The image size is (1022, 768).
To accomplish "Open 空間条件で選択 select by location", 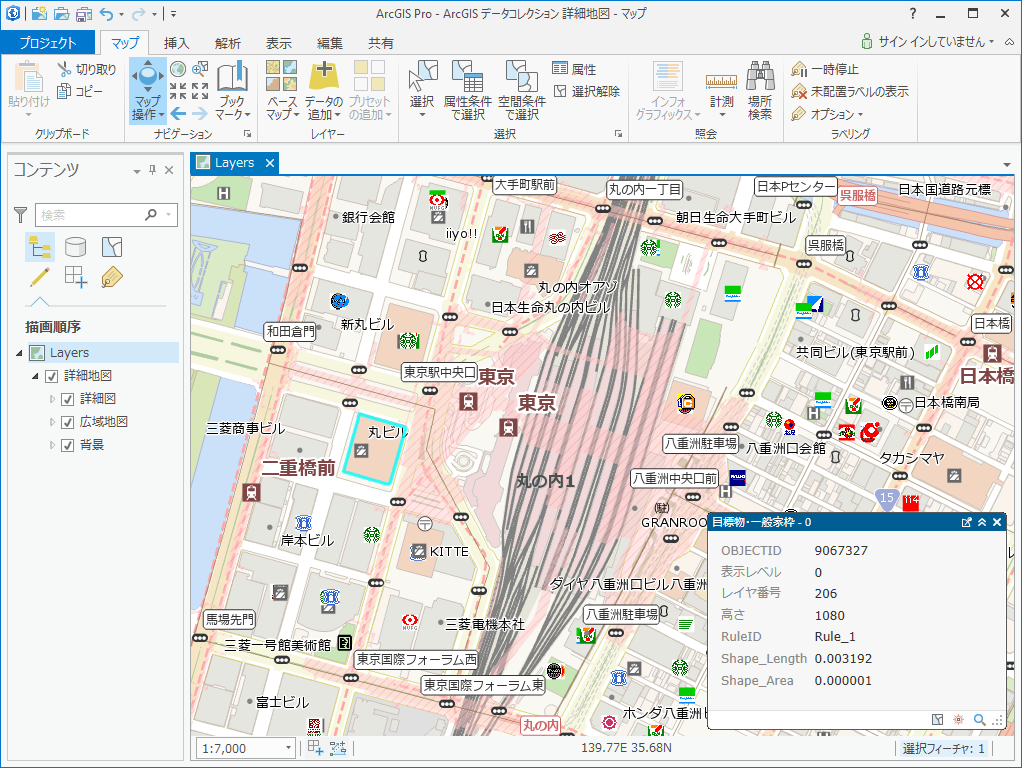I will click(522, 90).
